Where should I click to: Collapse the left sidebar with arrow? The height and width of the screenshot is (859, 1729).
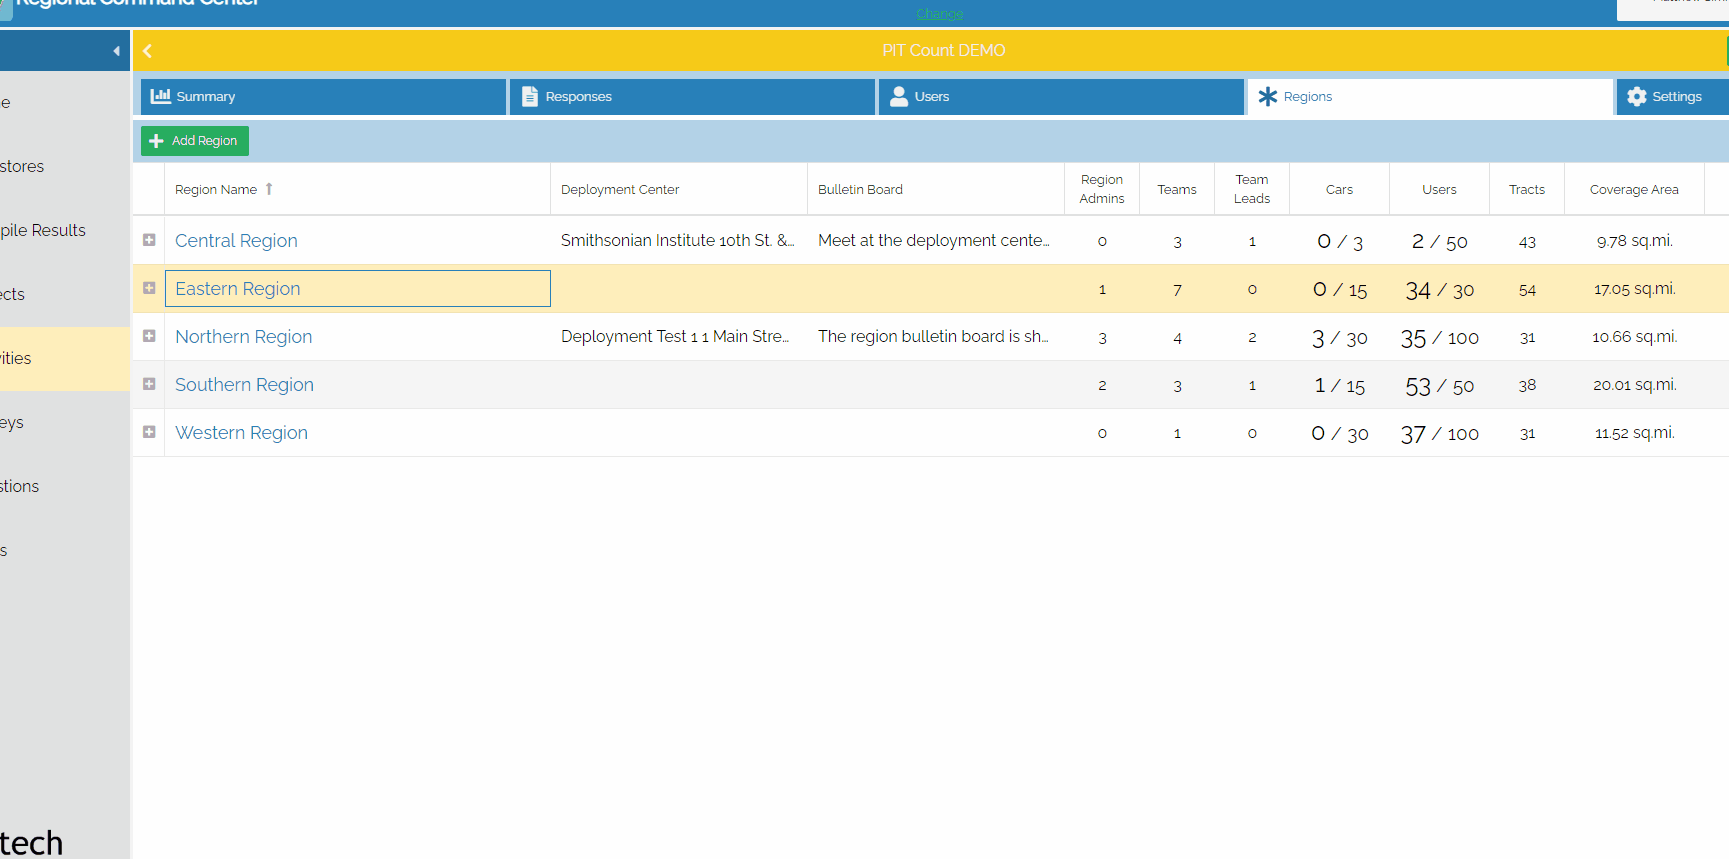pos(116,51)
